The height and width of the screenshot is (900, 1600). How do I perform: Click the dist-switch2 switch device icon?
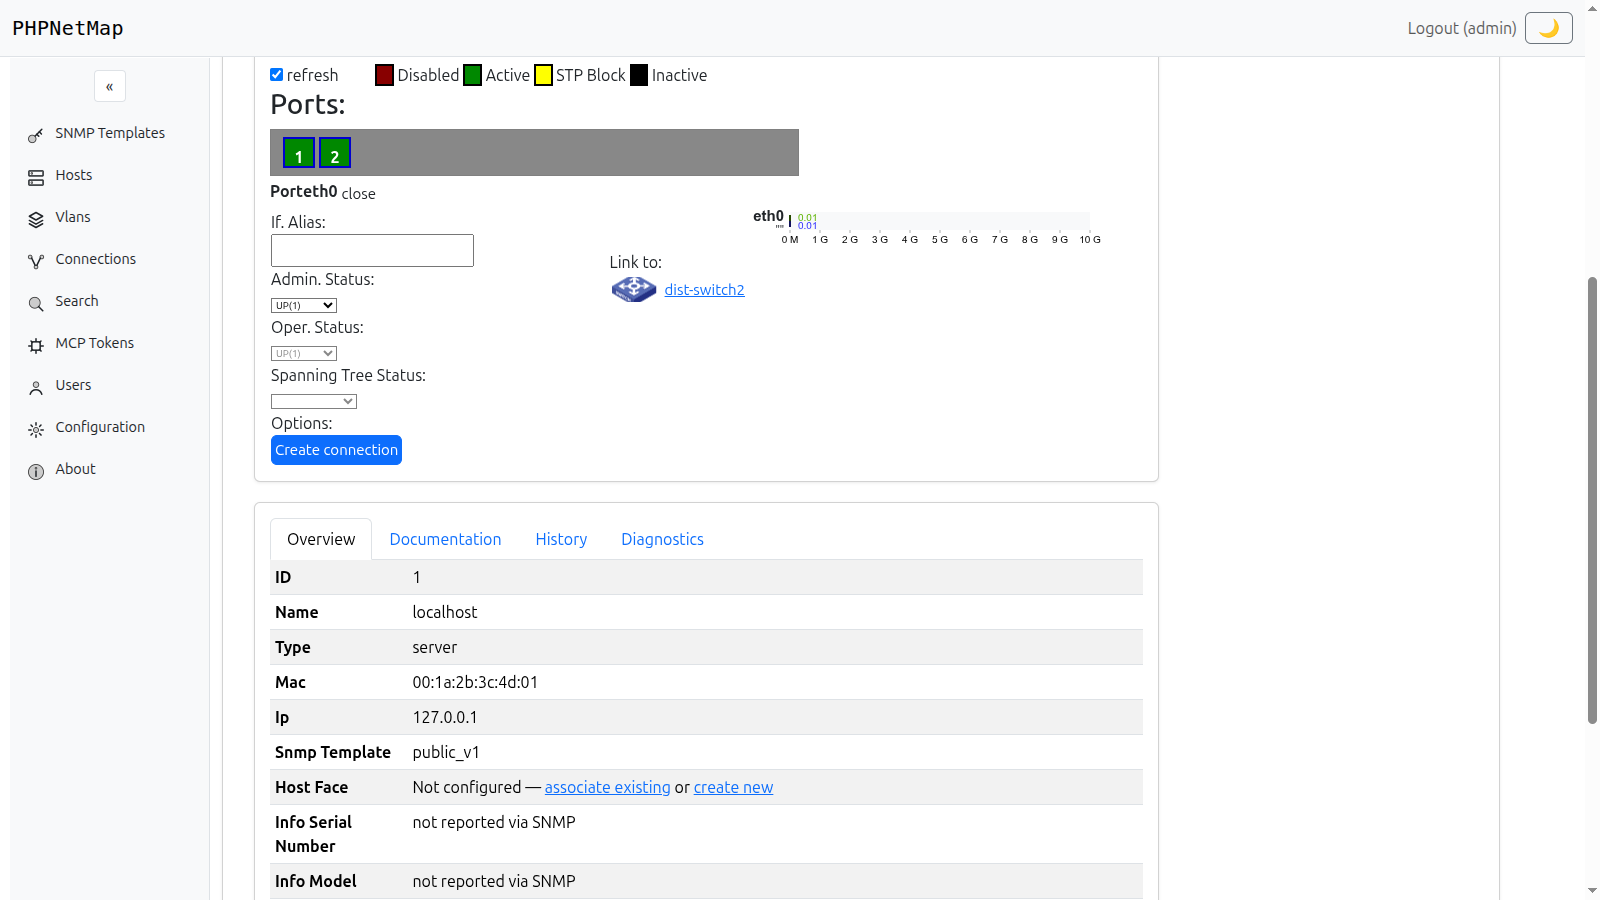click(634, 289)
